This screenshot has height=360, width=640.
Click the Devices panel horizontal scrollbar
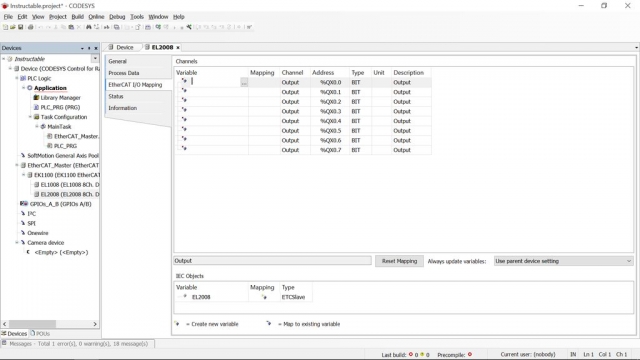pyautogui.click(x=50, y=324)
